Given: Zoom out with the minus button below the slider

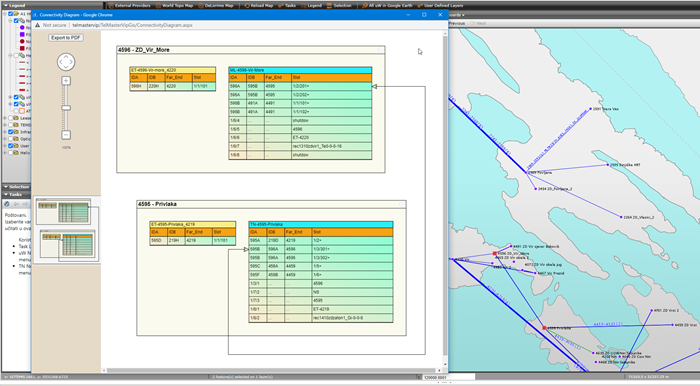Looking at the screenshot, I should 66,135.
